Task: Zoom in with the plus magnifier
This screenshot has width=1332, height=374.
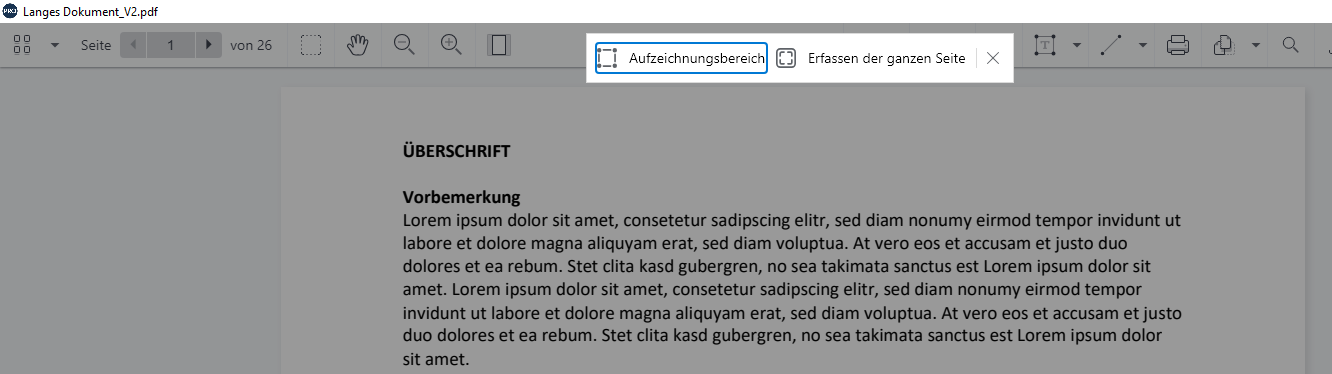Action: pyautogui.click(x=451, y=45)
